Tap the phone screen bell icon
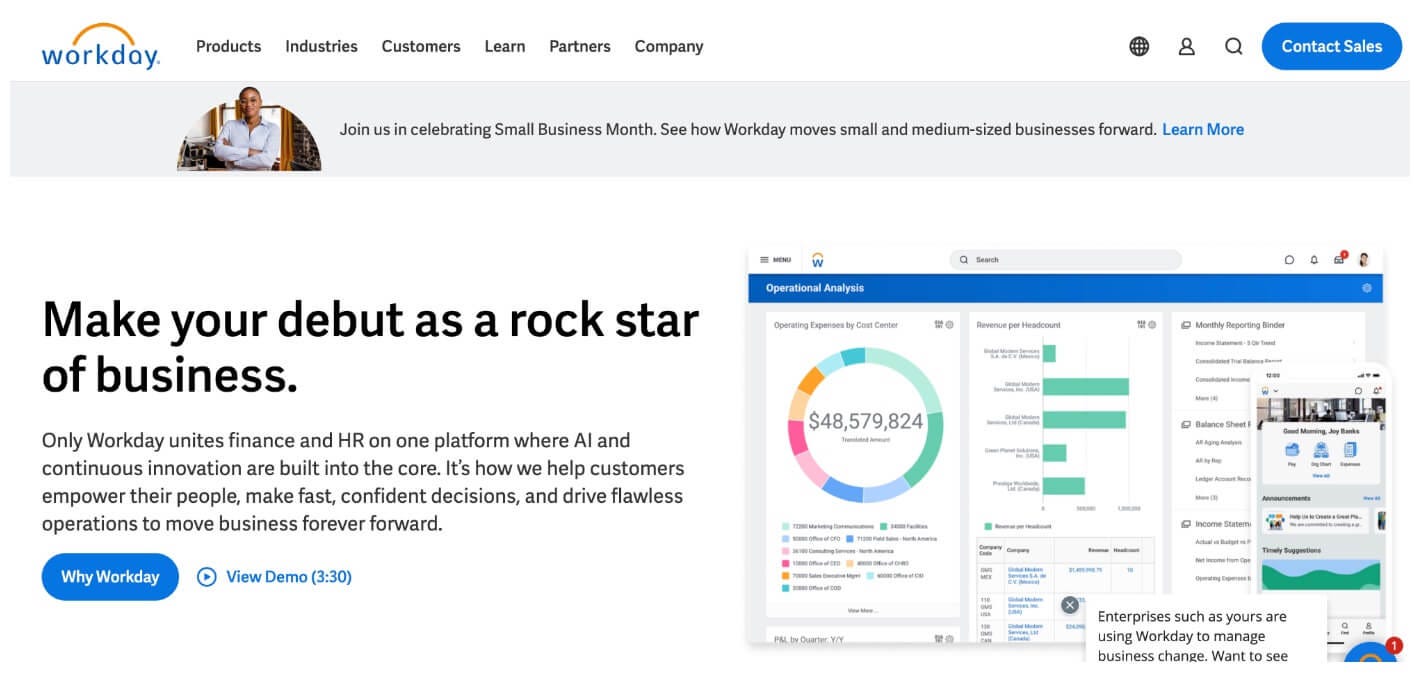The height and width of the screenshot is (686, 1420). tap(1377, 390)
